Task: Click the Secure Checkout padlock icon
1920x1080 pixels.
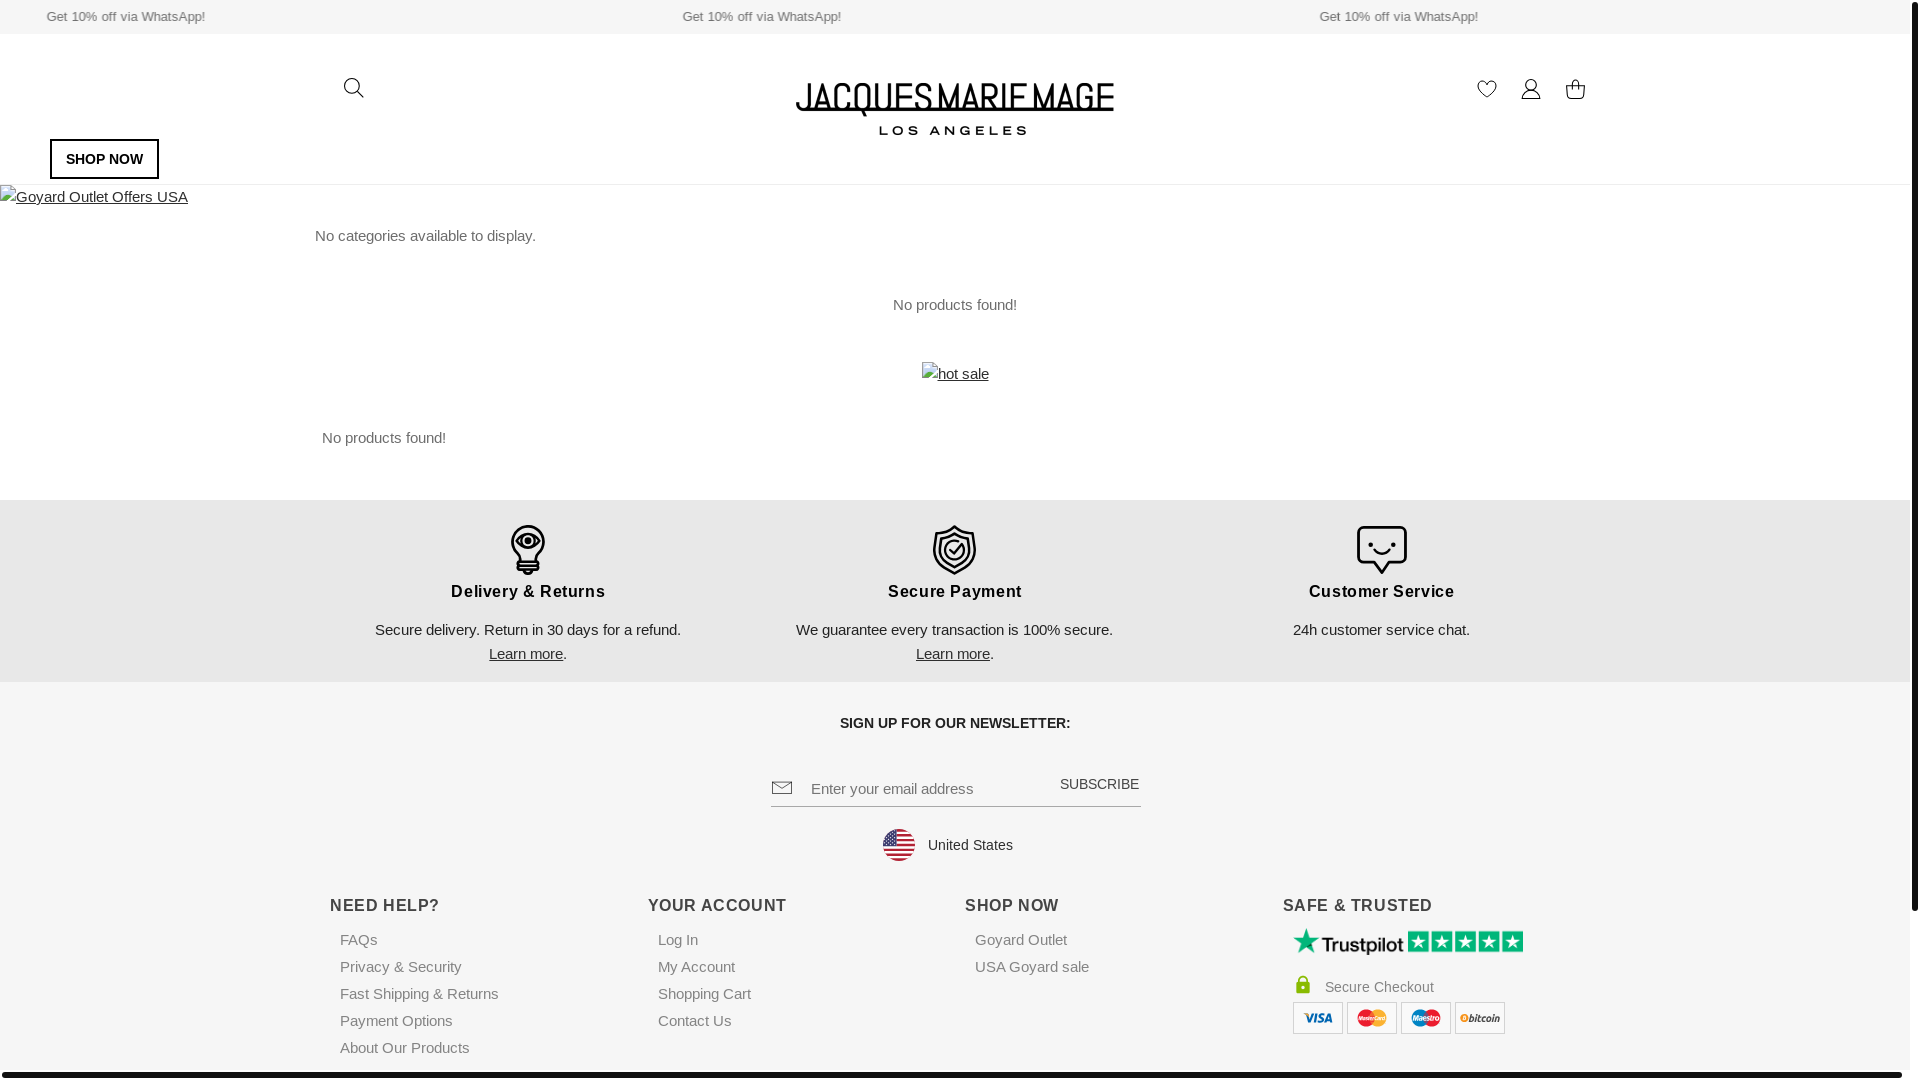Action: click(1303, 985)
